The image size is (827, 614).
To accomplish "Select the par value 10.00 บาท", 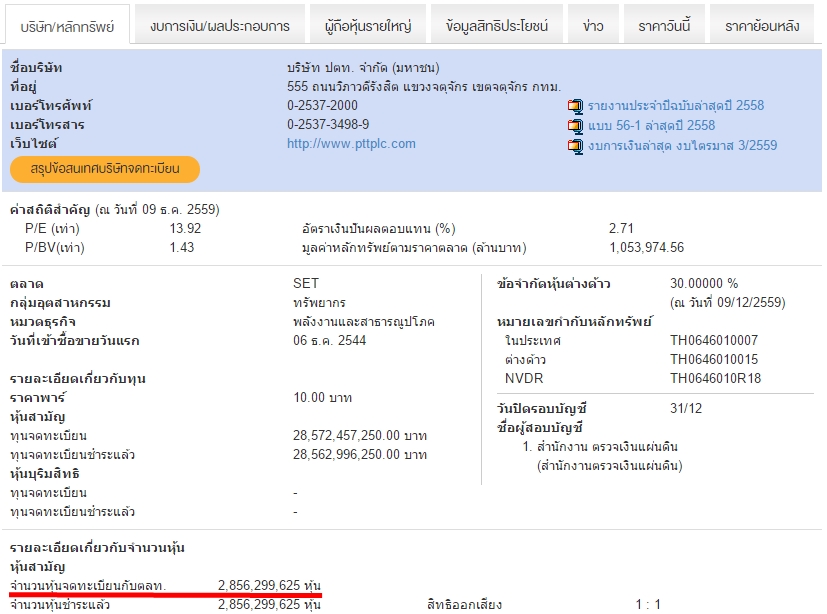I will (323, 397).
